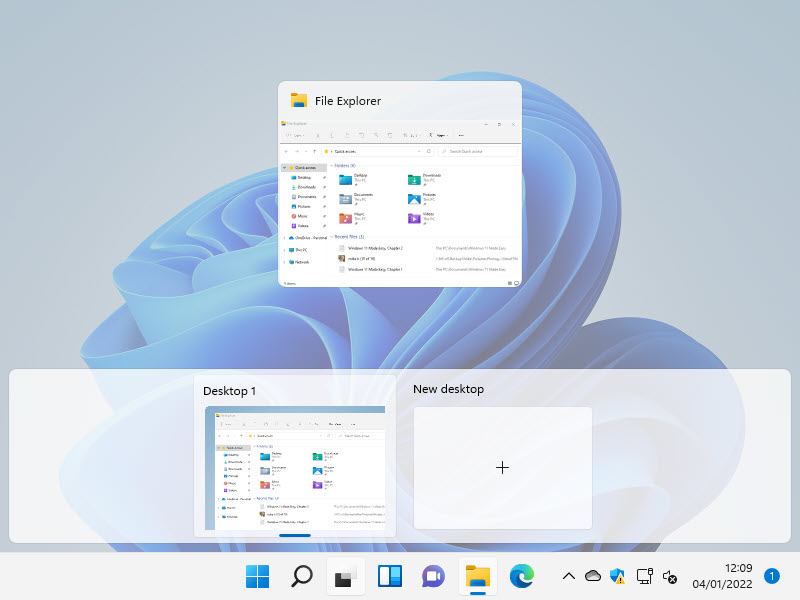The image size is (800, 600).
Task: Launch Microsoft Edge from the taskbar
Action: (x=521, y=577)
